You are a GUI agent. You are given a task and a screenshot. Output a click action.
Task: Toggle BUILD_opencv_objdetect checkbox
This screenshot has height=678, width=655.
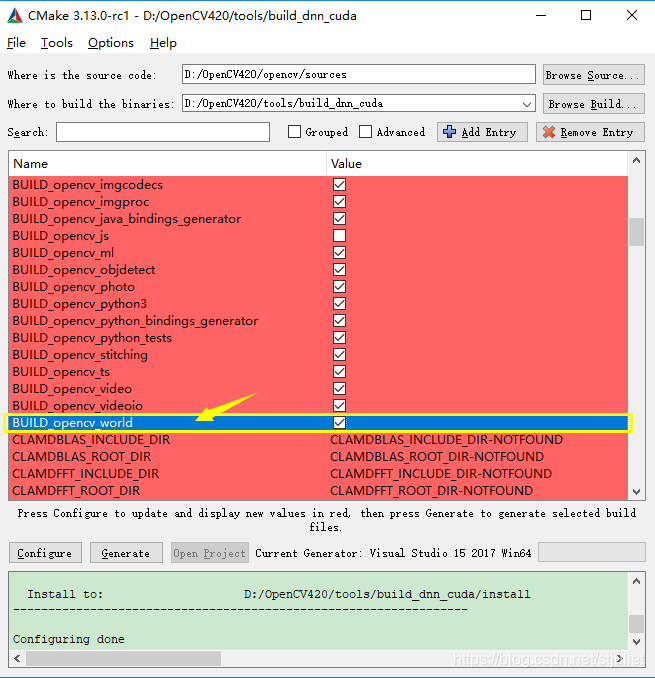tap(339, 269)
